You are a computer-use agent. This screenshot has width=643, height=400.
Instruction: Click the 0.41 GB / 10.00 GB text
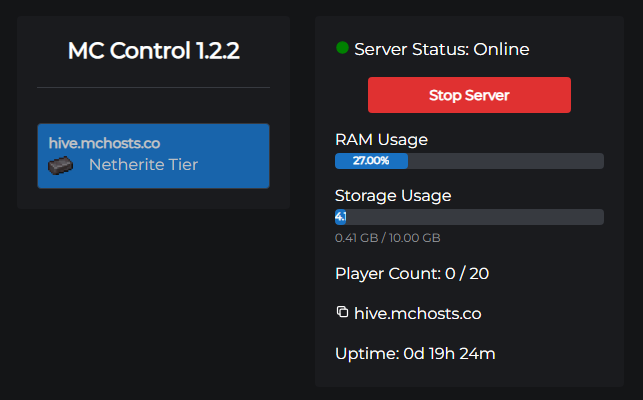pos(388,238)
